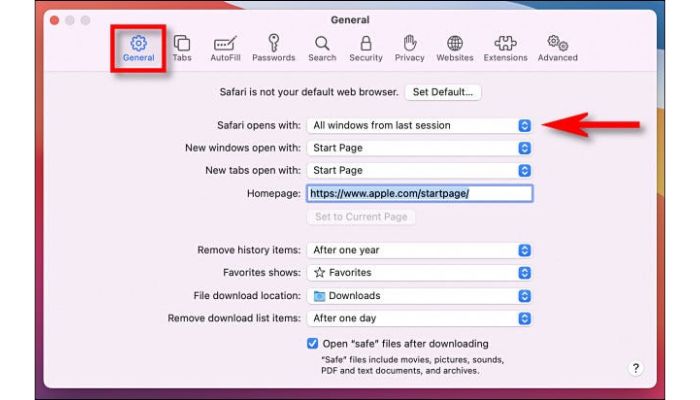Open the New tabs open with dropdown
700x400 pixels.
tap(419, 170)
